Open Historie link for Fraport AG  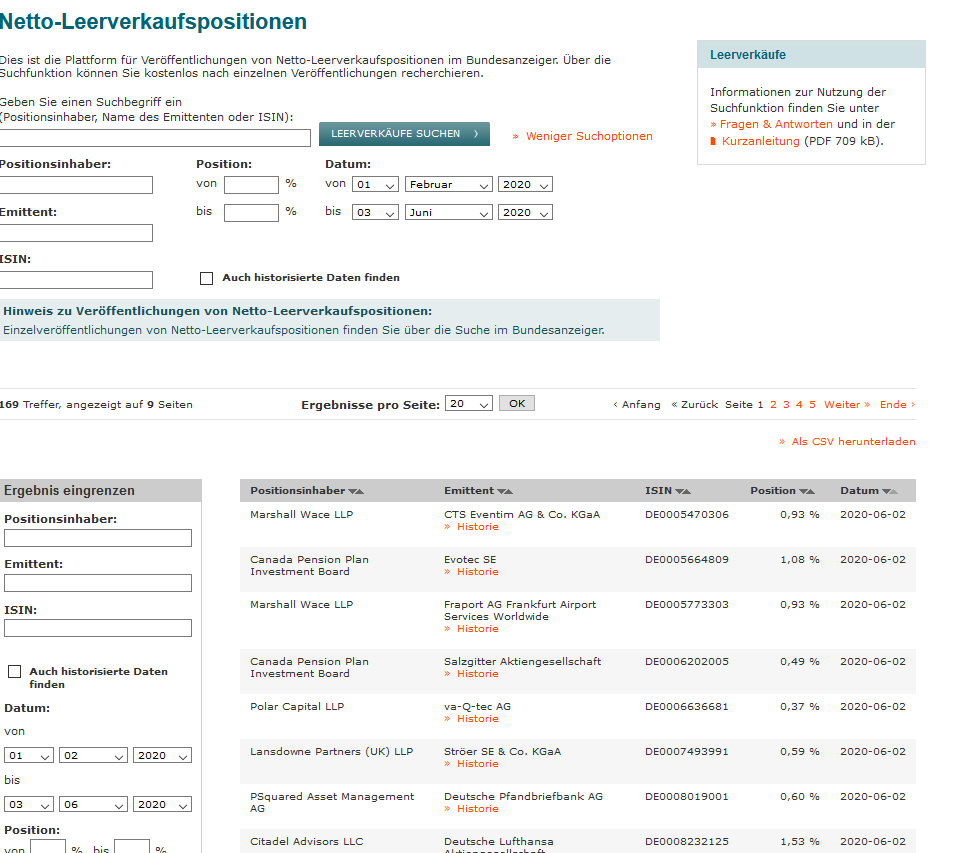[x=477, y=629]
